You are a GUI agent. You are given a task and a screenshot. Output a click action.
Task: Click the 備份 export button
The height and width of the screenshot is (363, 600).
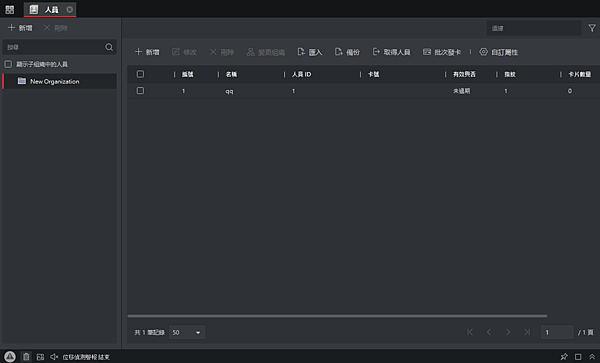click(347, 52)
